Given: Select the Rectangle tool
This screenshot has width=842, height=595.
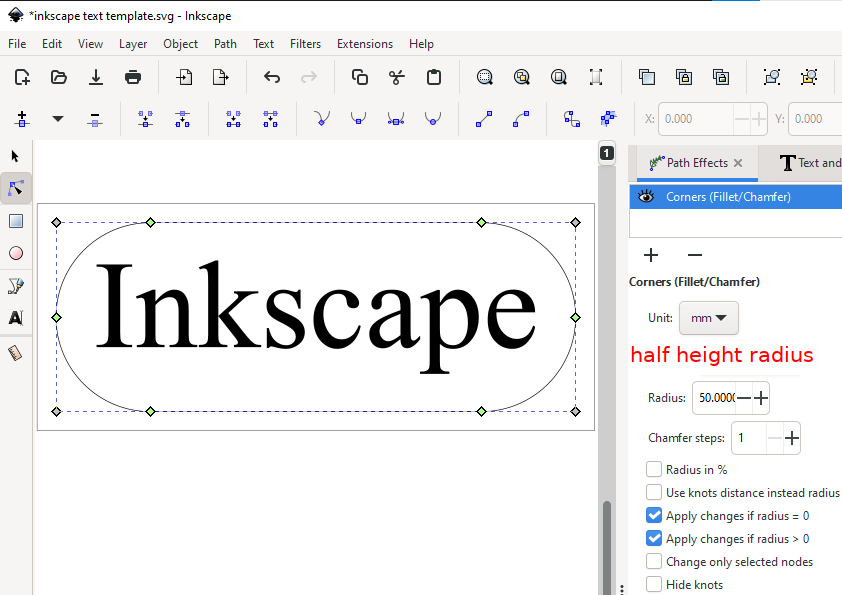Looking at the screenshot, I should (16, 221).
